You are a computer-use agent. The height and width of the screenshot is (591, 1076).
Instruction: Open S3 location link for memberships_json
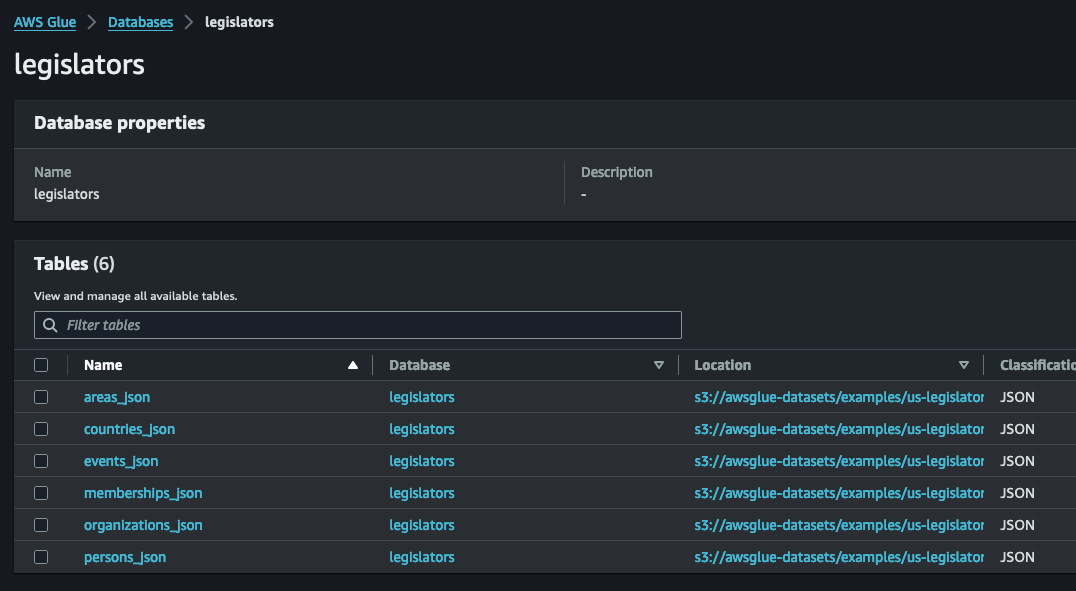[838, 493]
